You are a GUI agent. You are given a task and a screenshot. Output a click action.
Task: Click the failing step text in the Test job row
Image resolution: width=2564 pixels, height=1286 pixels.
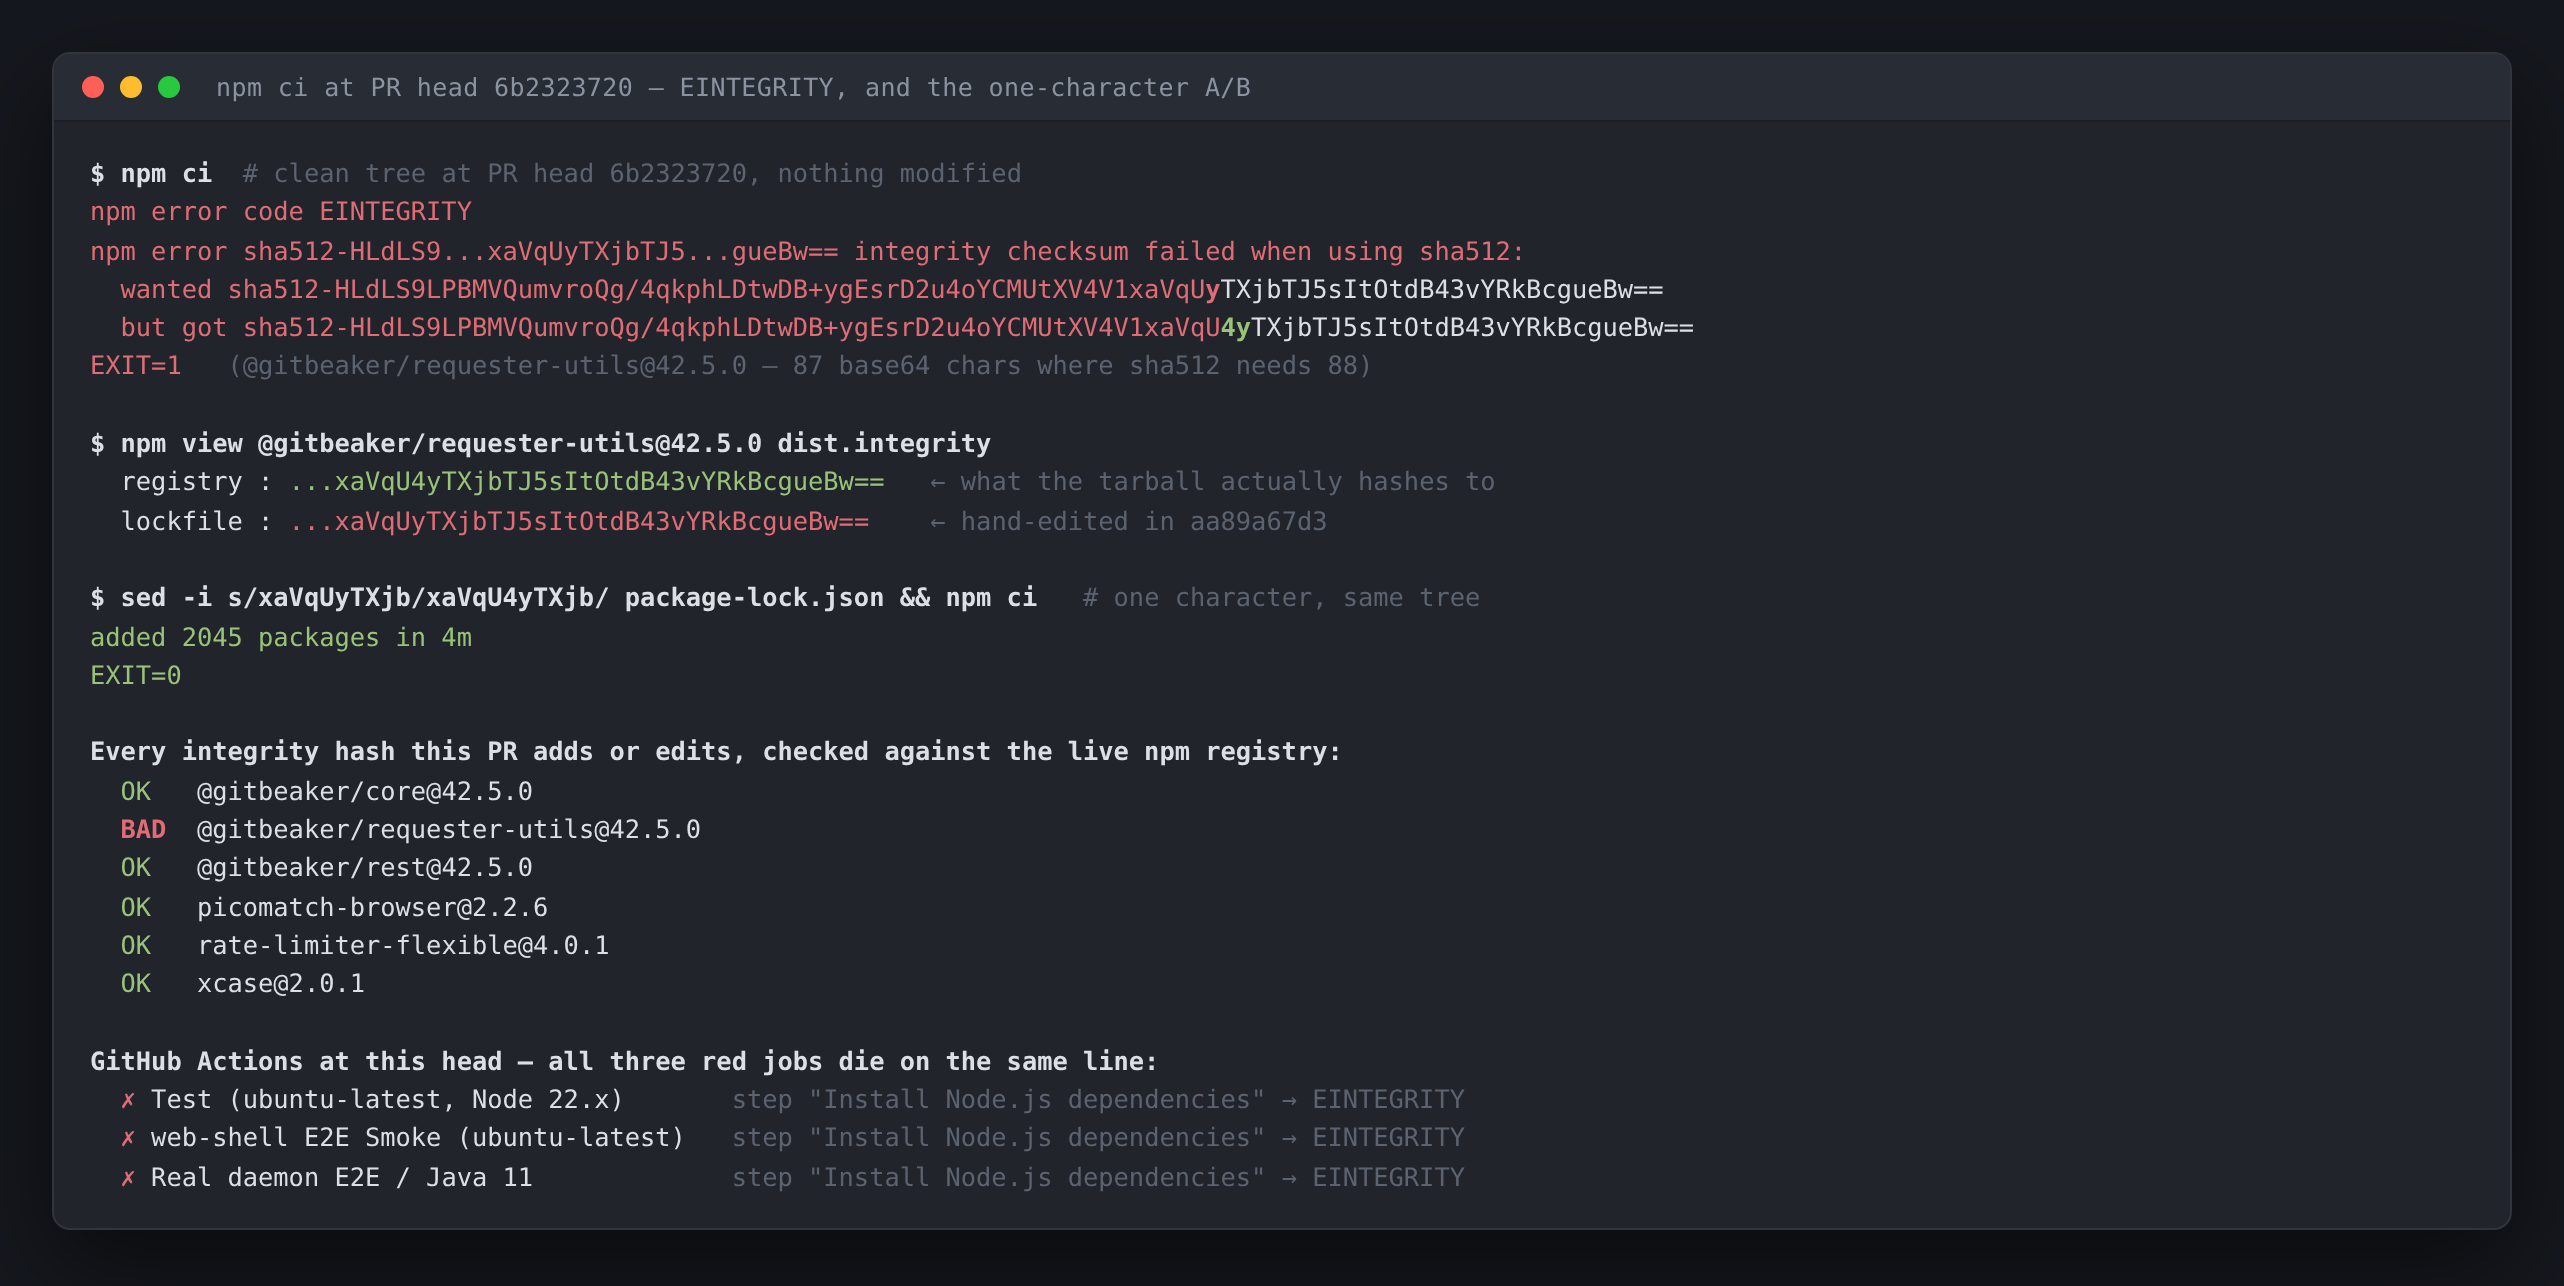(x=1098, y=1100)
